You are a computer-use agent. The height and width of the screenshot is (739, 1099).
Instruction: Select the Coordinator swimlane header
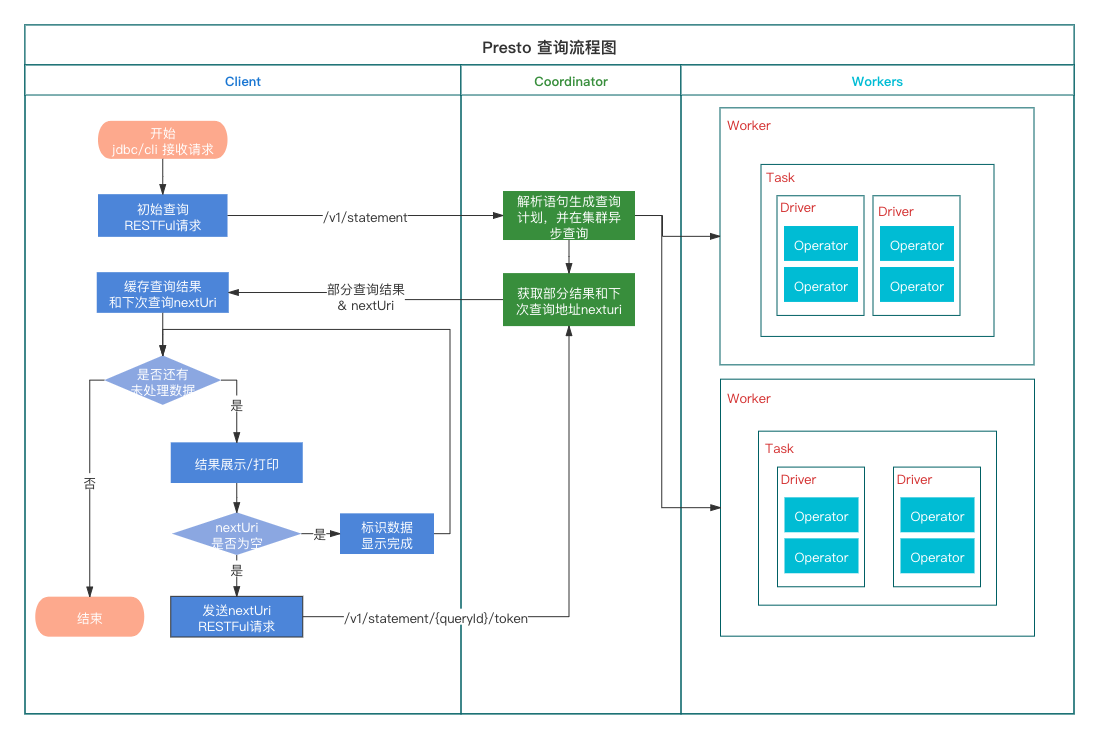[x=571, y=81]
